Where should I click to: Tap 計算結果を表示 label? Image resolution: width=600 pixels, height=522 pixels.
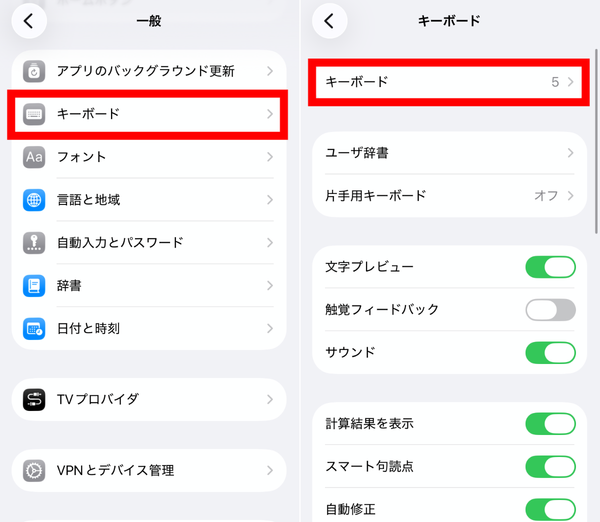click(370, 424)
